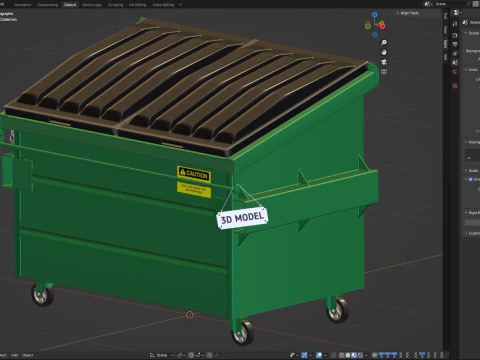Expand the Custom Properties panel
480x360 pixels.
[471, 233]
